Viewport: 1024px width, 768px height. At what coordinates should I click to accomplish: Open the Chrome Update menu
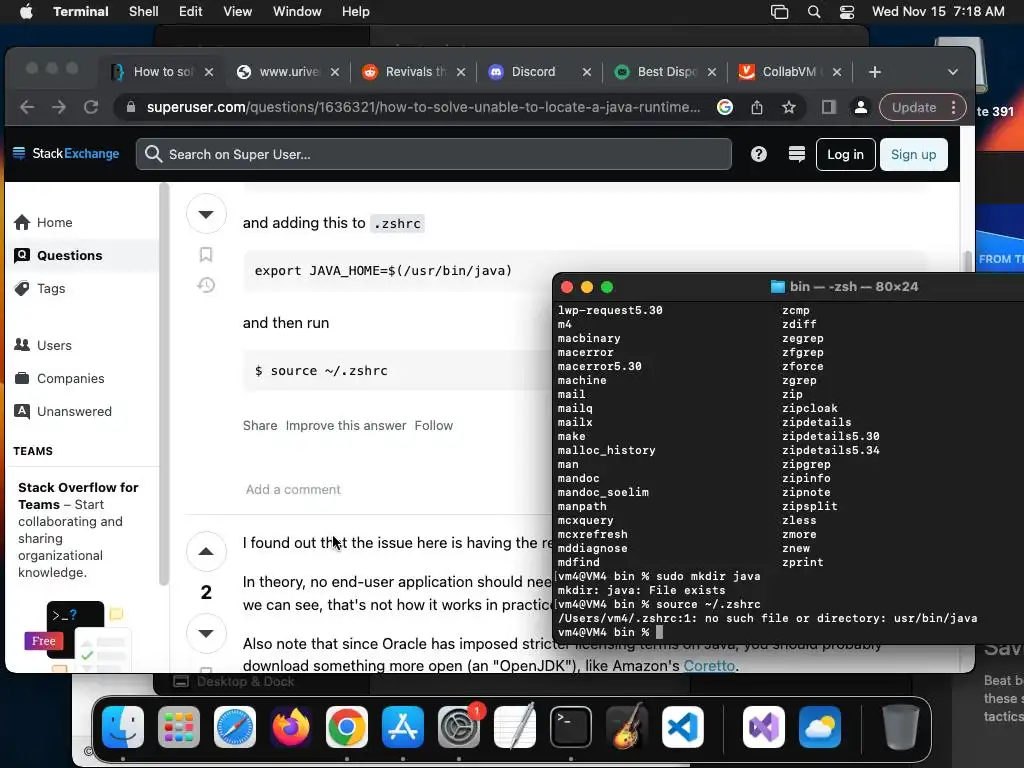pos(921,107)
